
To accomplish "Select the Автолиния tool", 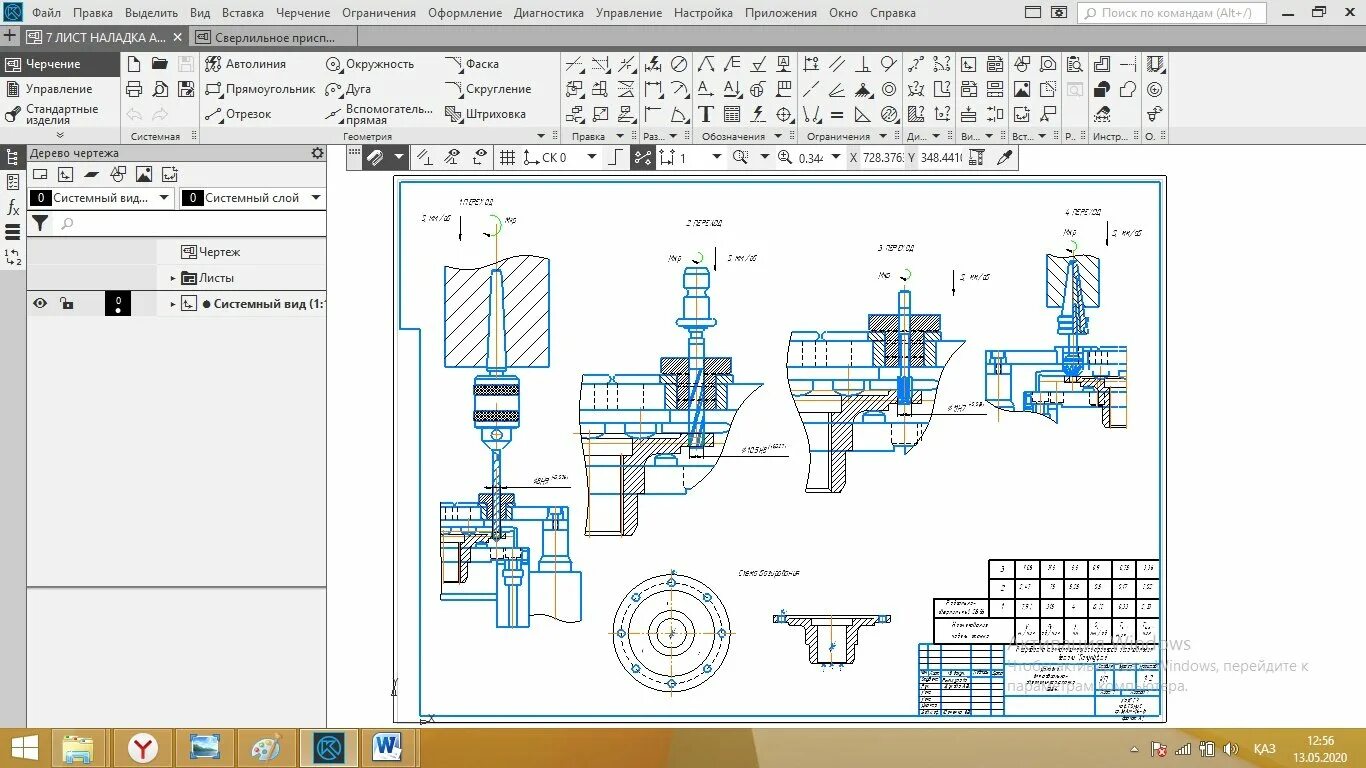I will [x=245, y=64].
